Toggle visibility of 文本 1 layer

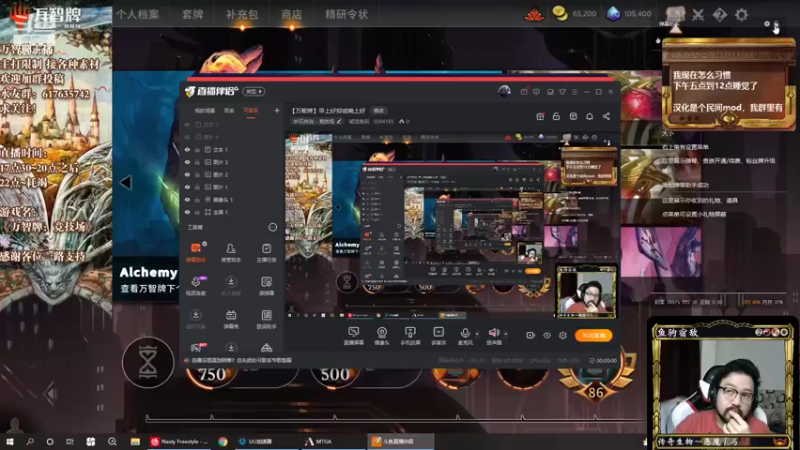[x=187, y=149]
